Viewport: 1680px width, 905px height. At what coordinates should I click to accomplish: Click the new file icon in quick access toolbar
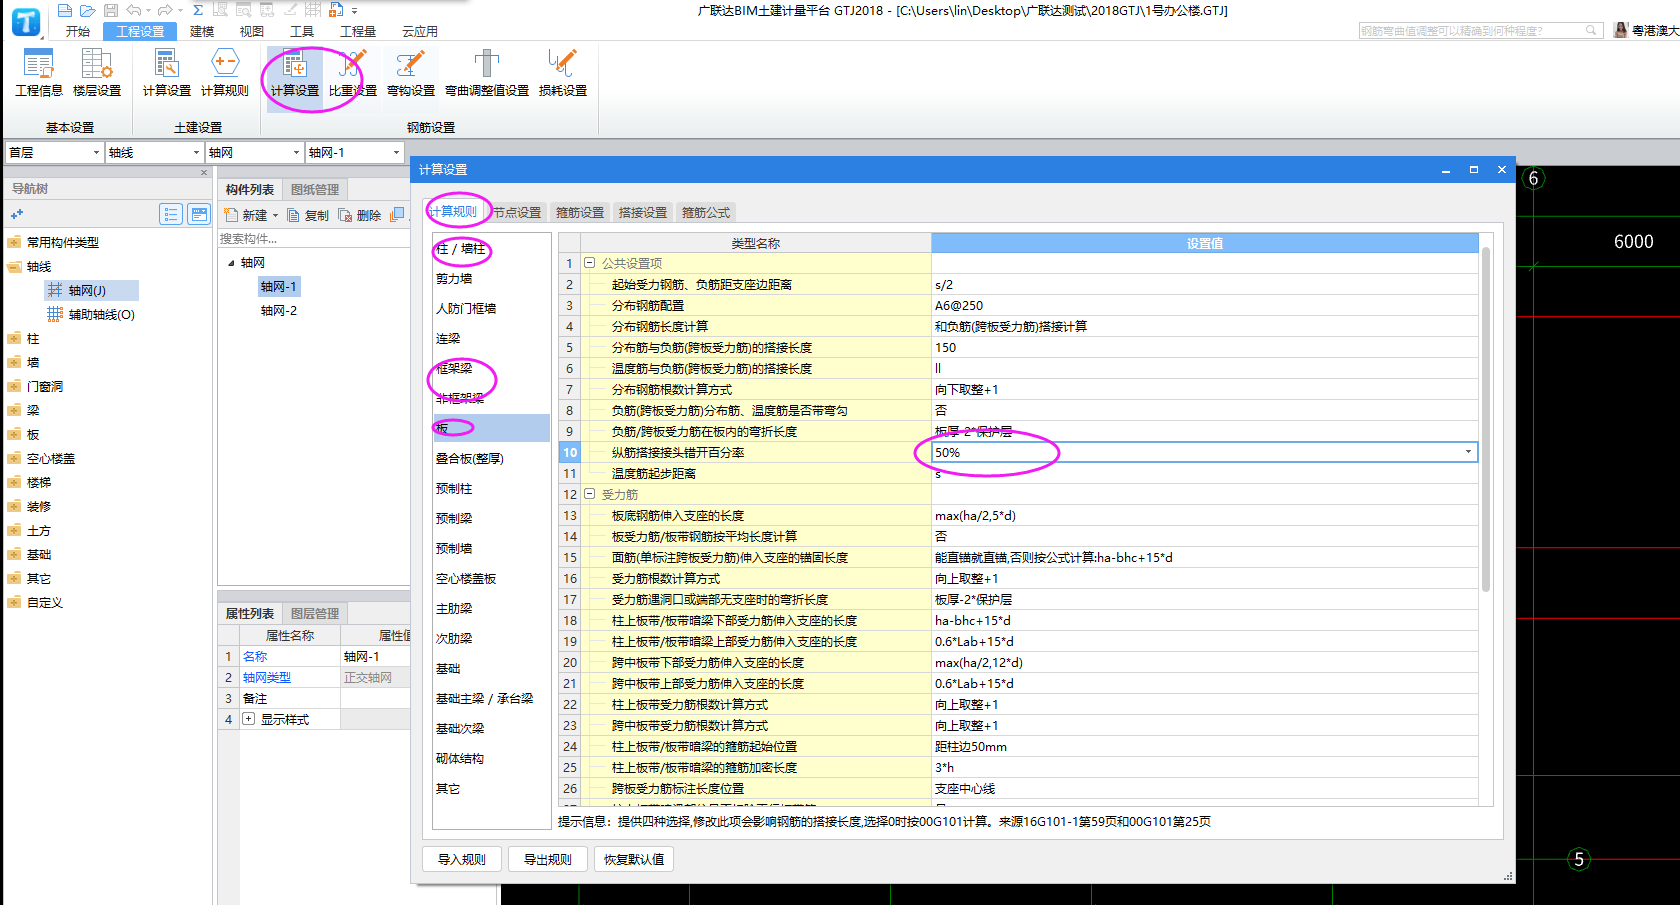pos(65,10)
